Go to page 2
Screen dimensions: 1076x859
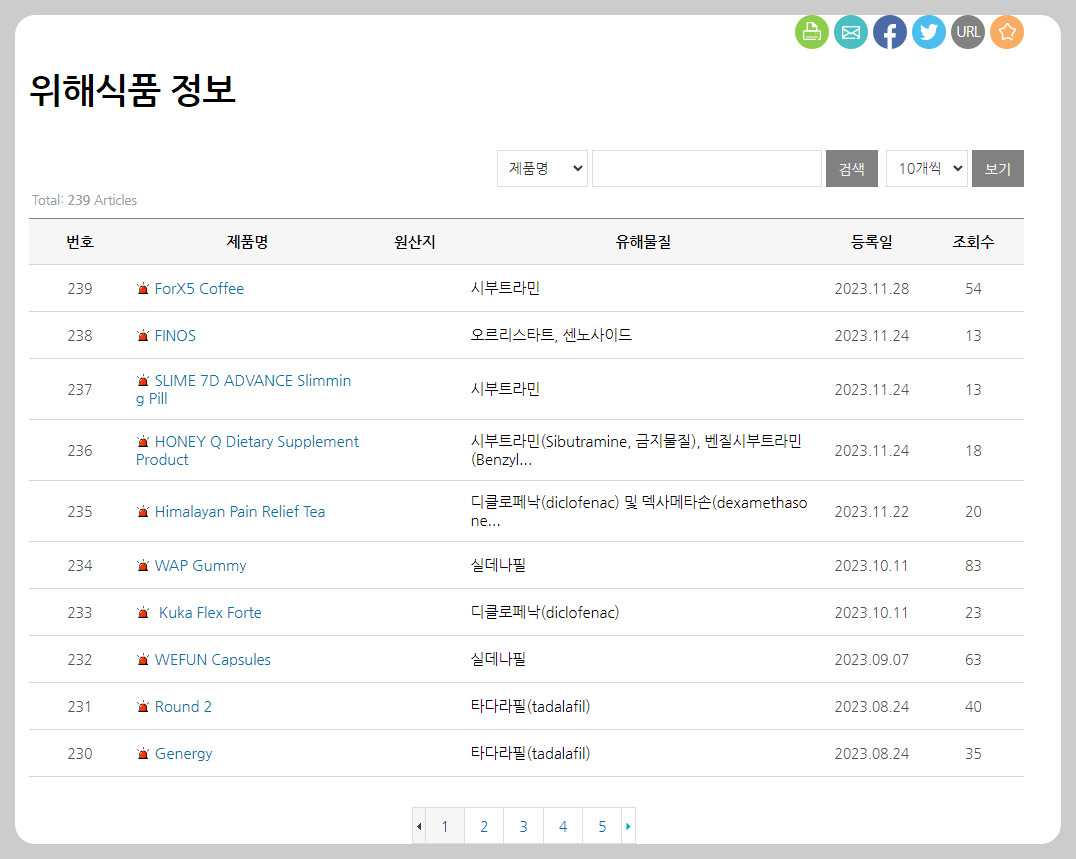coord(484,826)
